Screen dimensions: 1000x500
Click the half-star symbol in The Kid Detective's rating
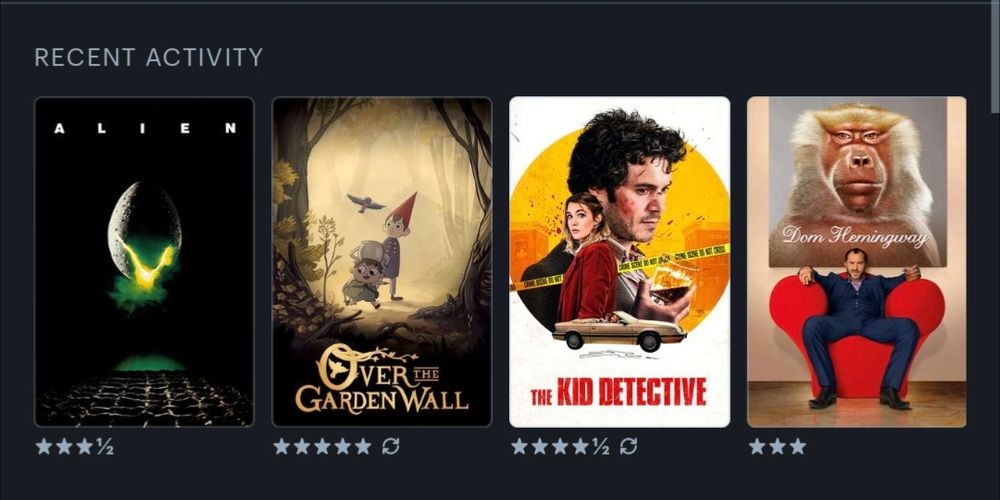601,446
